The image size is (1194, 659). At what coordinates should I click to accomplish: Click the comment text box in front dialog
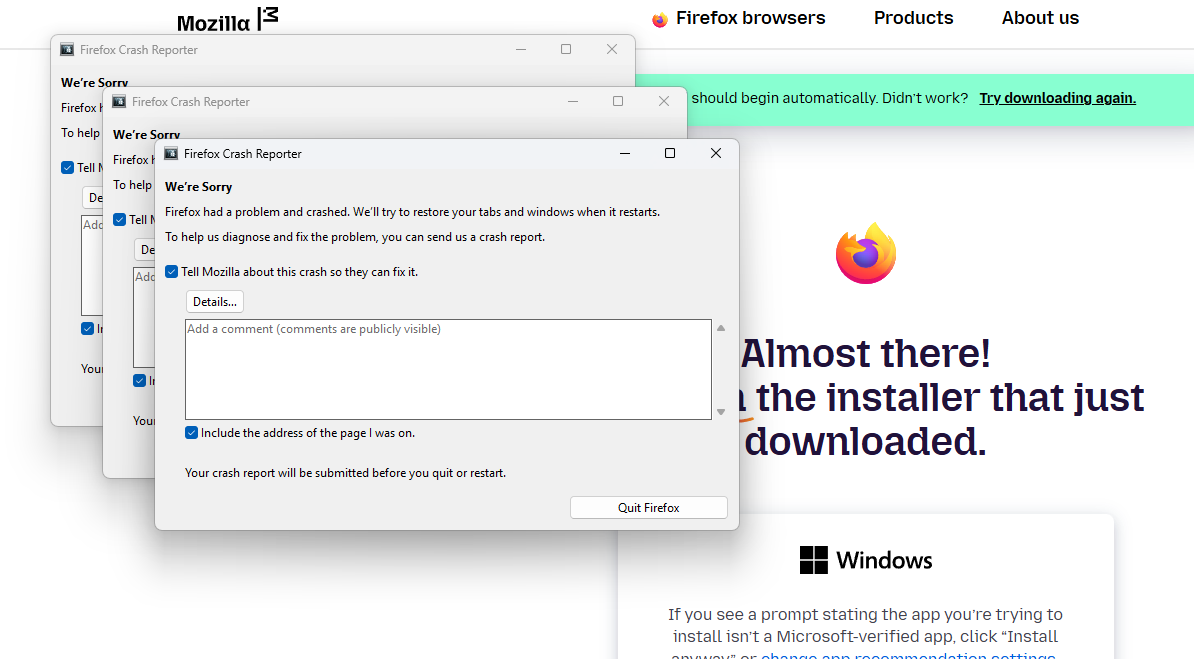click(448, 369)
